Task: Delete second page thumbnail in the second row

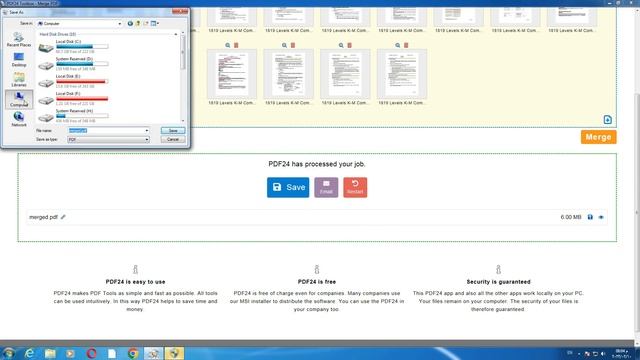Action: [293, 45]
